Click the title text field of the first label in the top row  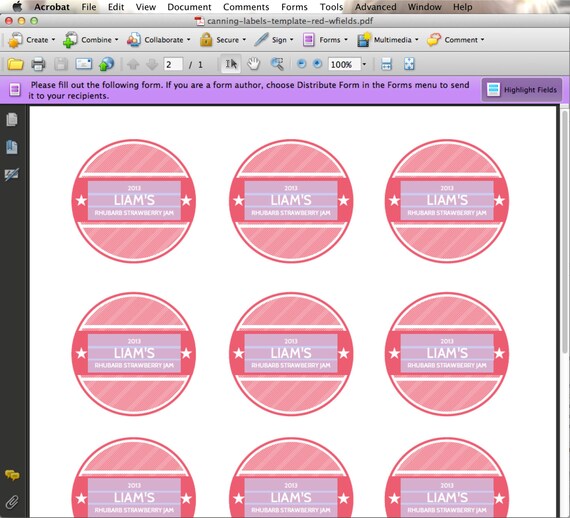pyautogui.click(x=134, y=200)
